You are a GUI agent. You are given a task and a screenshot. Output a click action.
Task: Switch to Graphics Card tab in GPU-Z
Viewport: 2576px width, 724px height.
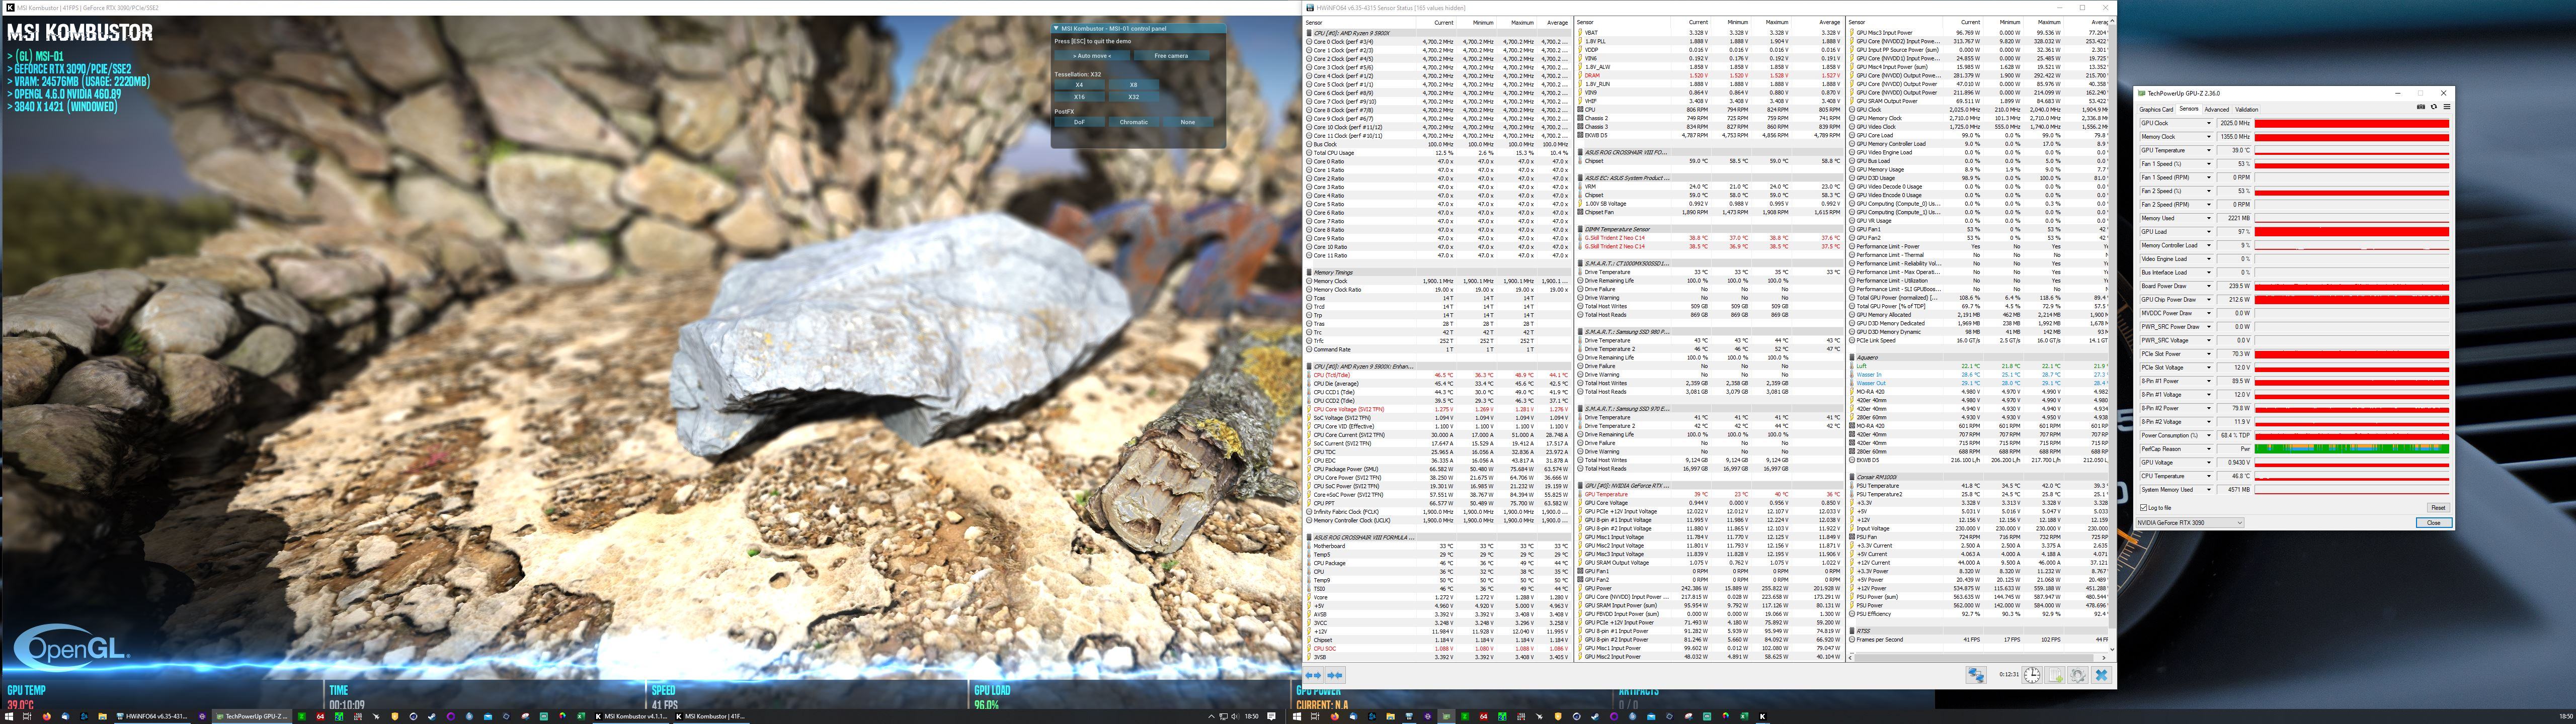[2156, 109]
